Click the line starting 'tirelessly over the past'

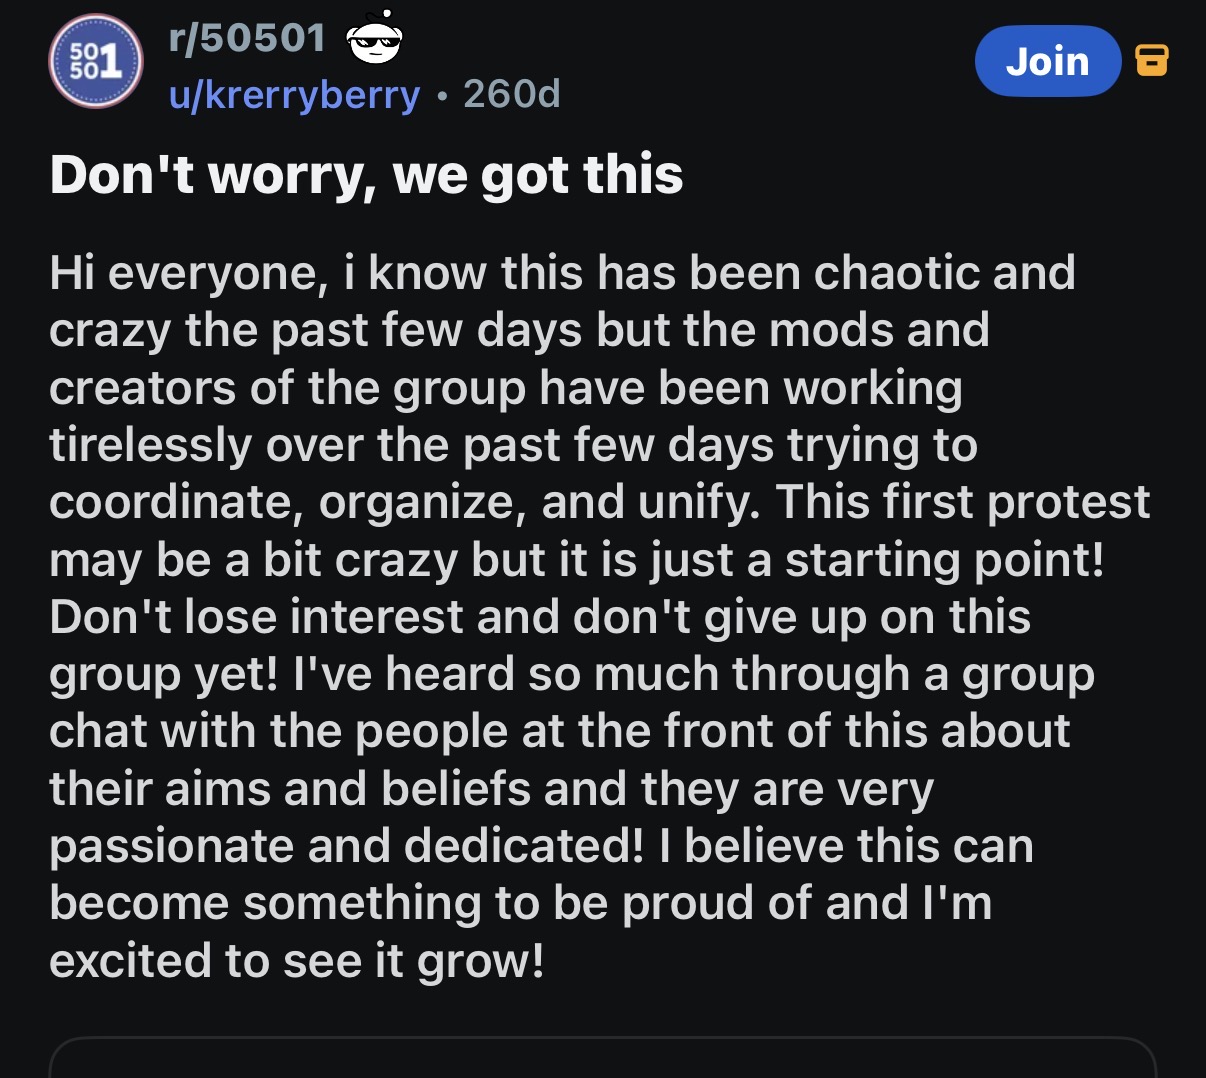click(x=513, y=445)
